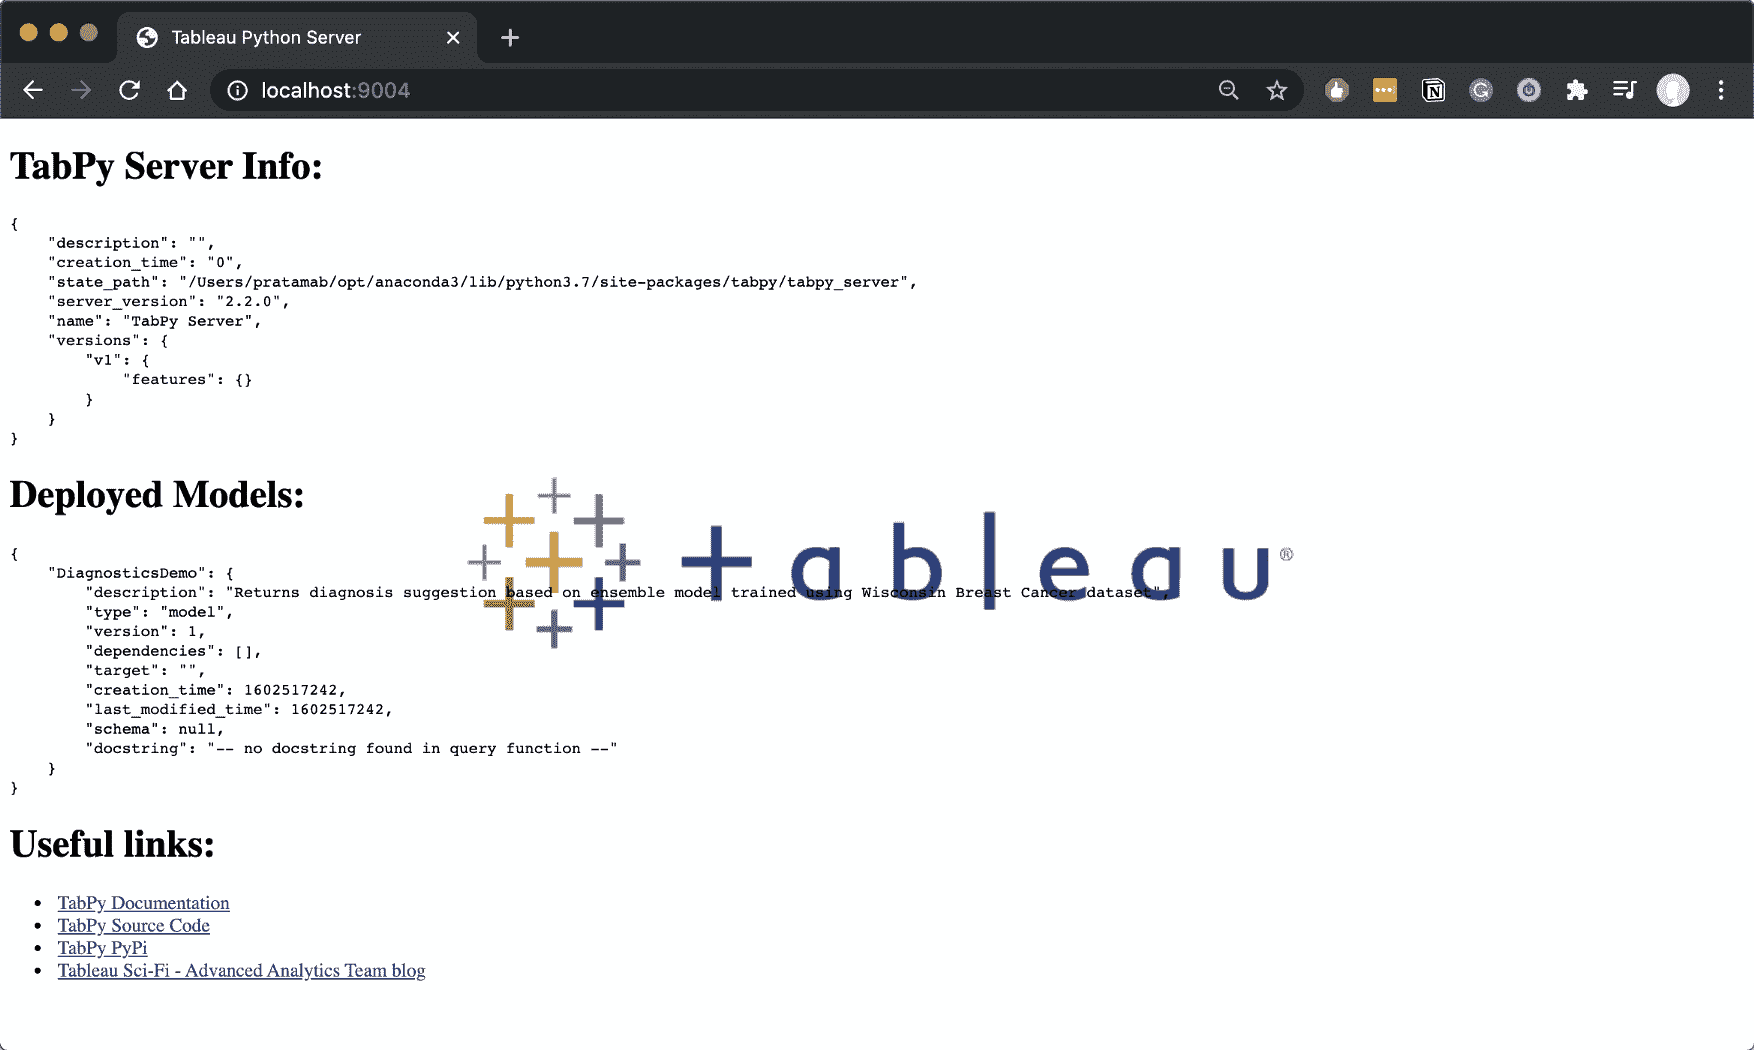This screenshot has height=1050, width=1754.
Task: Select the Tableau Python Server tab
Action: [297, 38]
